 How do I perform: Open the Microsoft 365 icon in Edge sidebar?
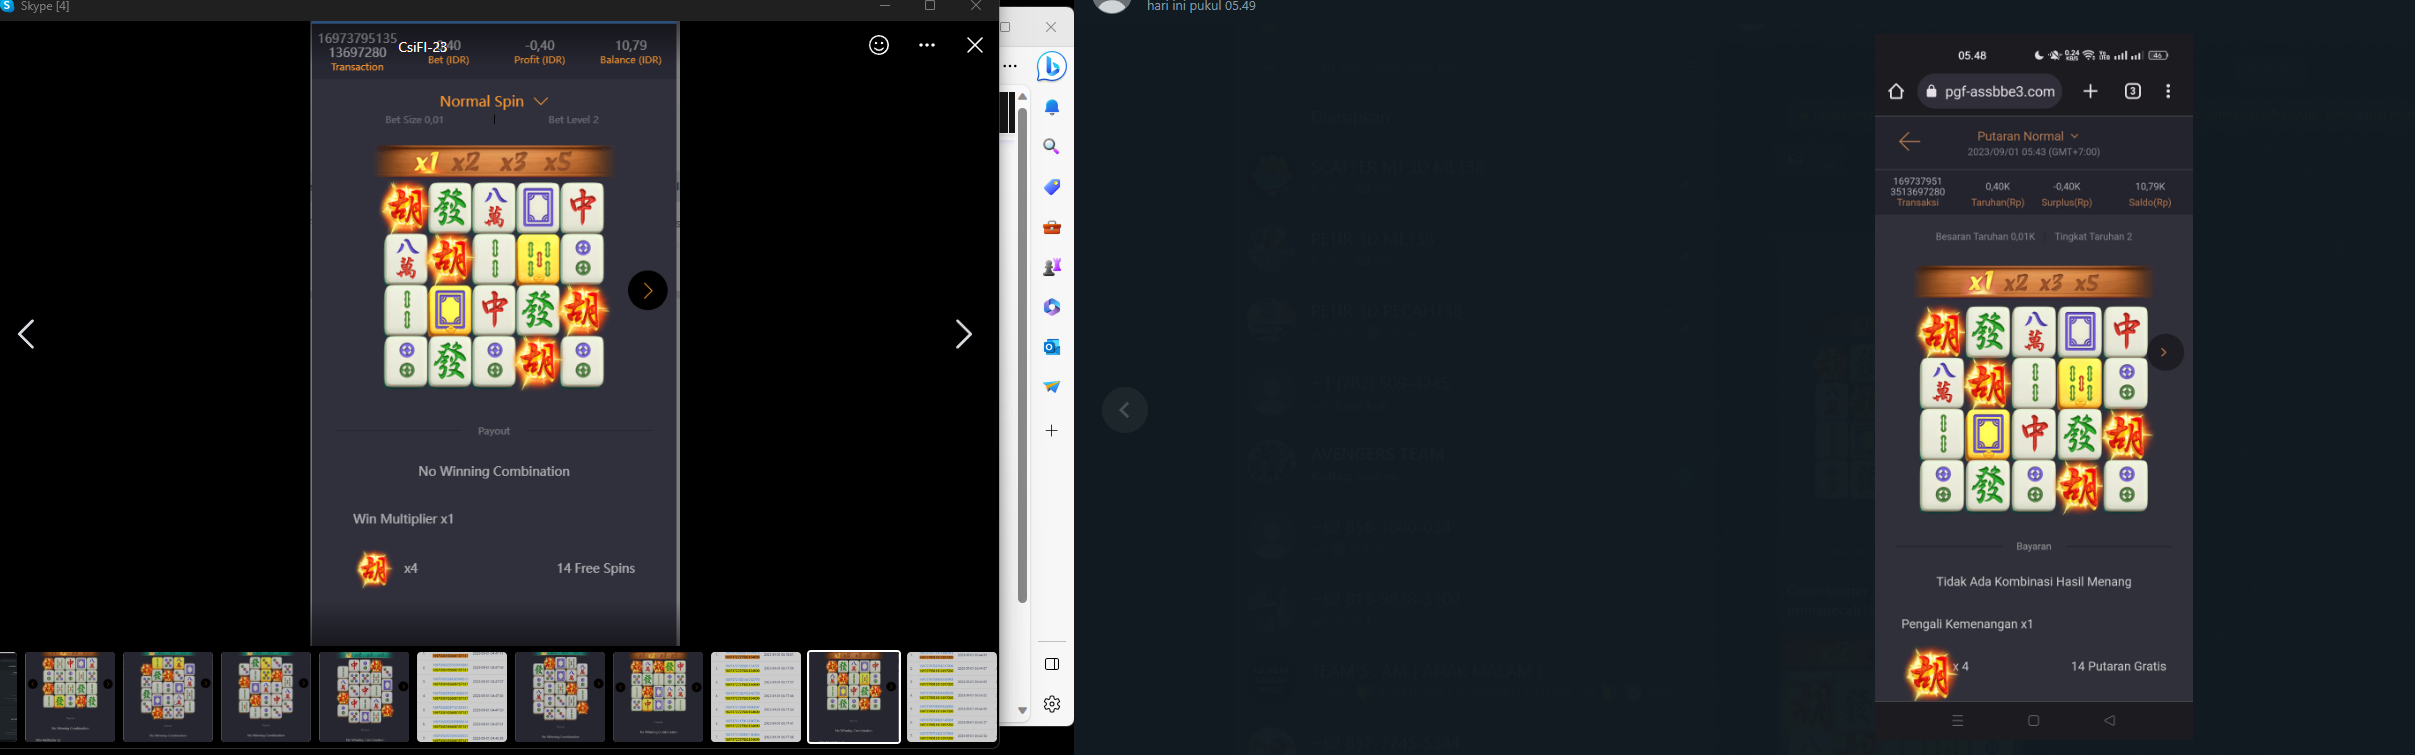pos(1052,307)
